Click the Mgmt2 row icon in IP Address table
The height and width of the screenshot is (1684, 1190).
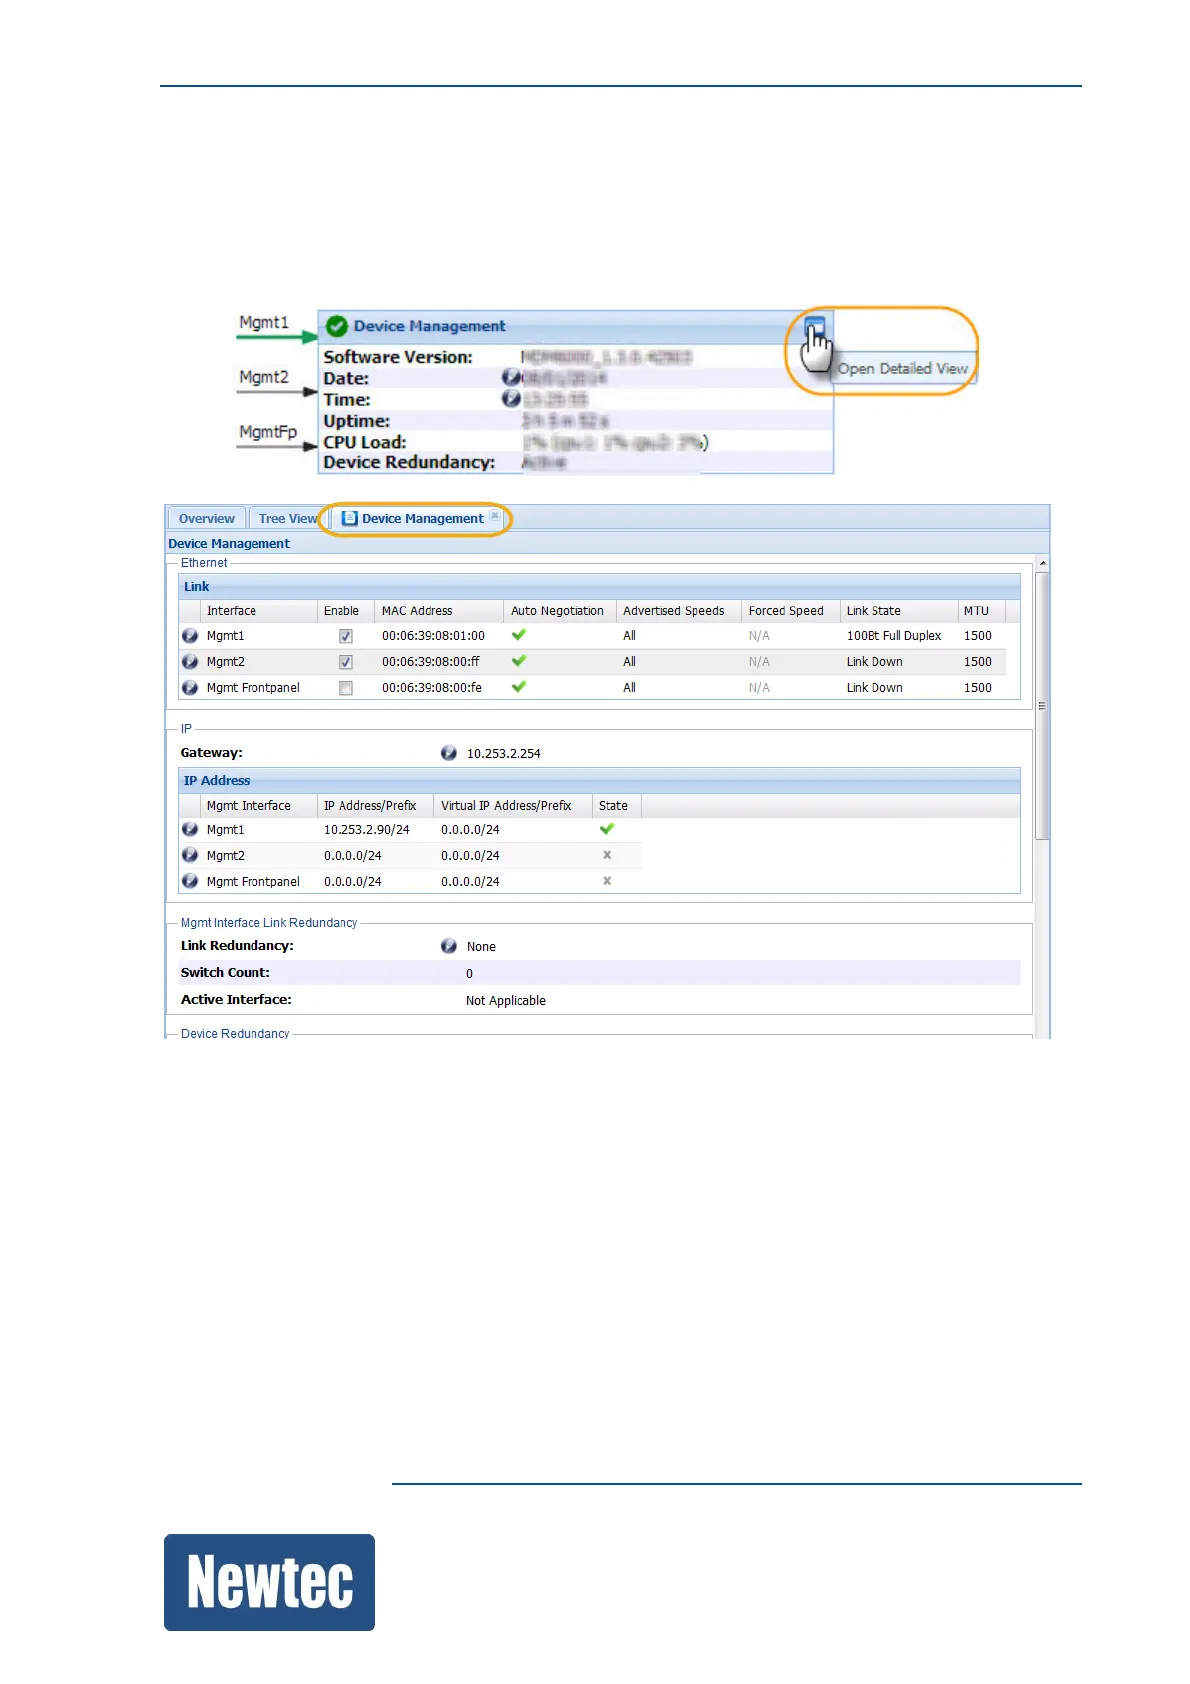pyautogui.click(x=190, y=856)
